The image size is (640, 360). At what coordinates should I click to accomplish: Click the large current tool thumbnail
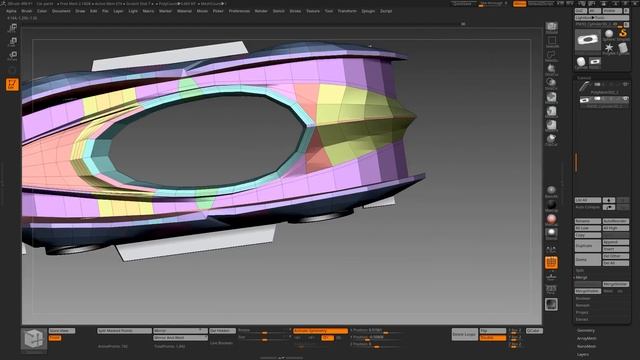(x=587, y=40)
